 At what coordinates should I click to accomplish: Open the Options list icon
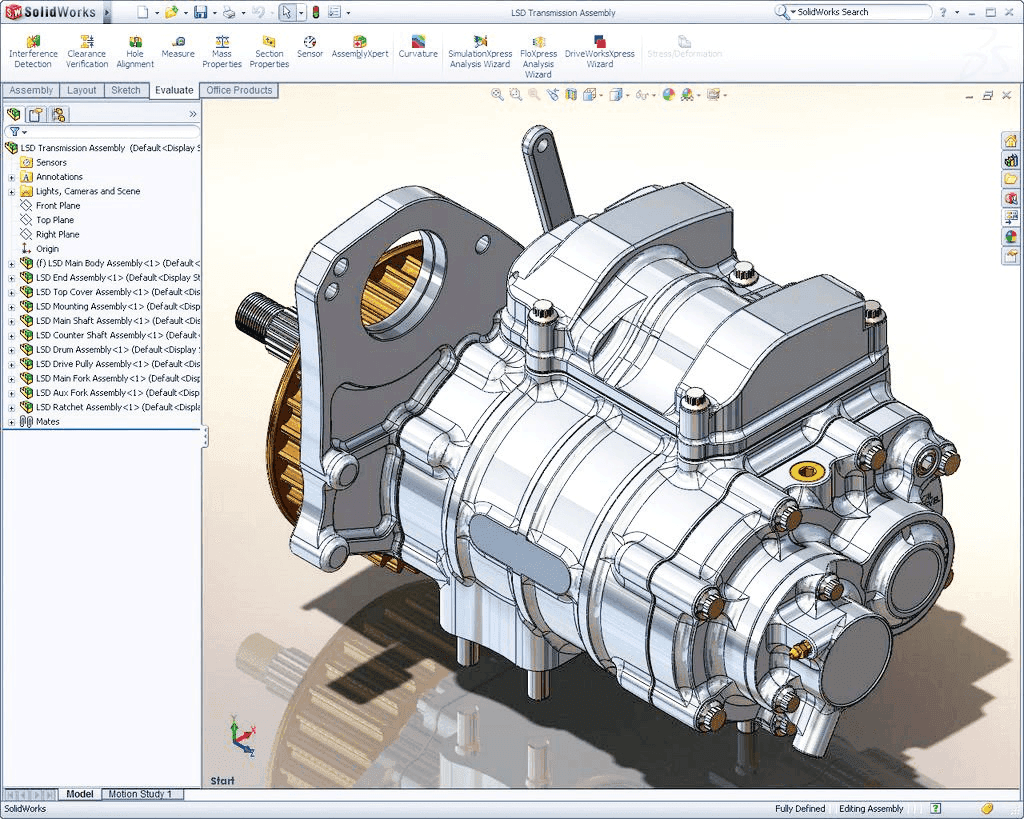(x=334, y=12)
